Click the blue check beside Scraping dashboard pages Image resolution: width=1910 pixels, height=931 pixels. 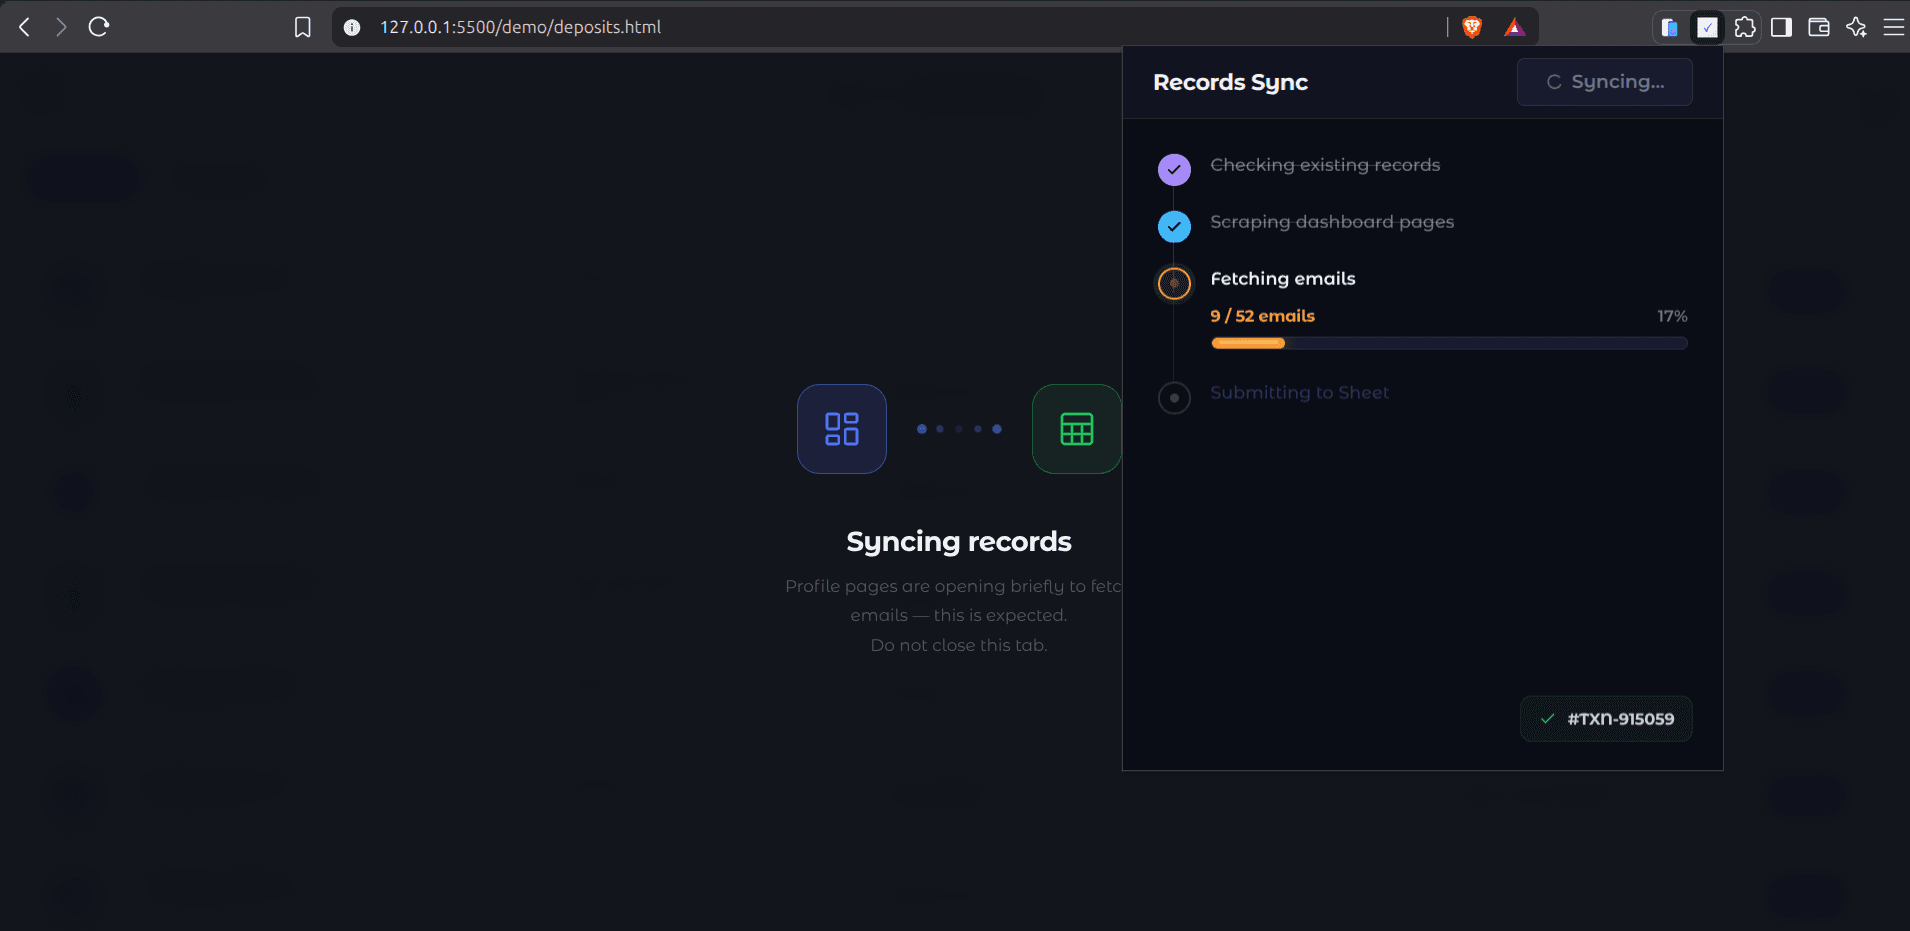click(x=1174, y=227)
